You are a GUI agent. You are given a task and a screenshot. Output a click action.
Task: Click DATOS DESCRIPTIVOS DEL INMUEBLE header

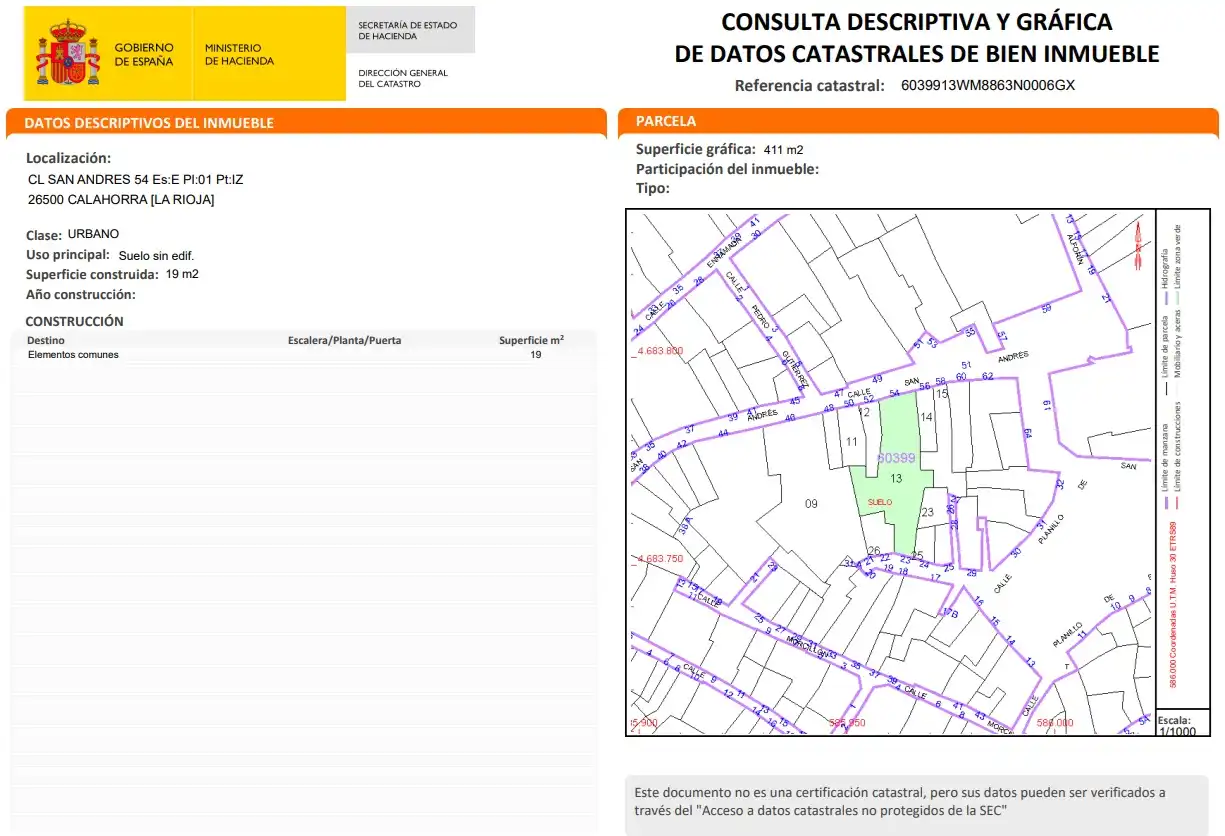click(148, 123)
